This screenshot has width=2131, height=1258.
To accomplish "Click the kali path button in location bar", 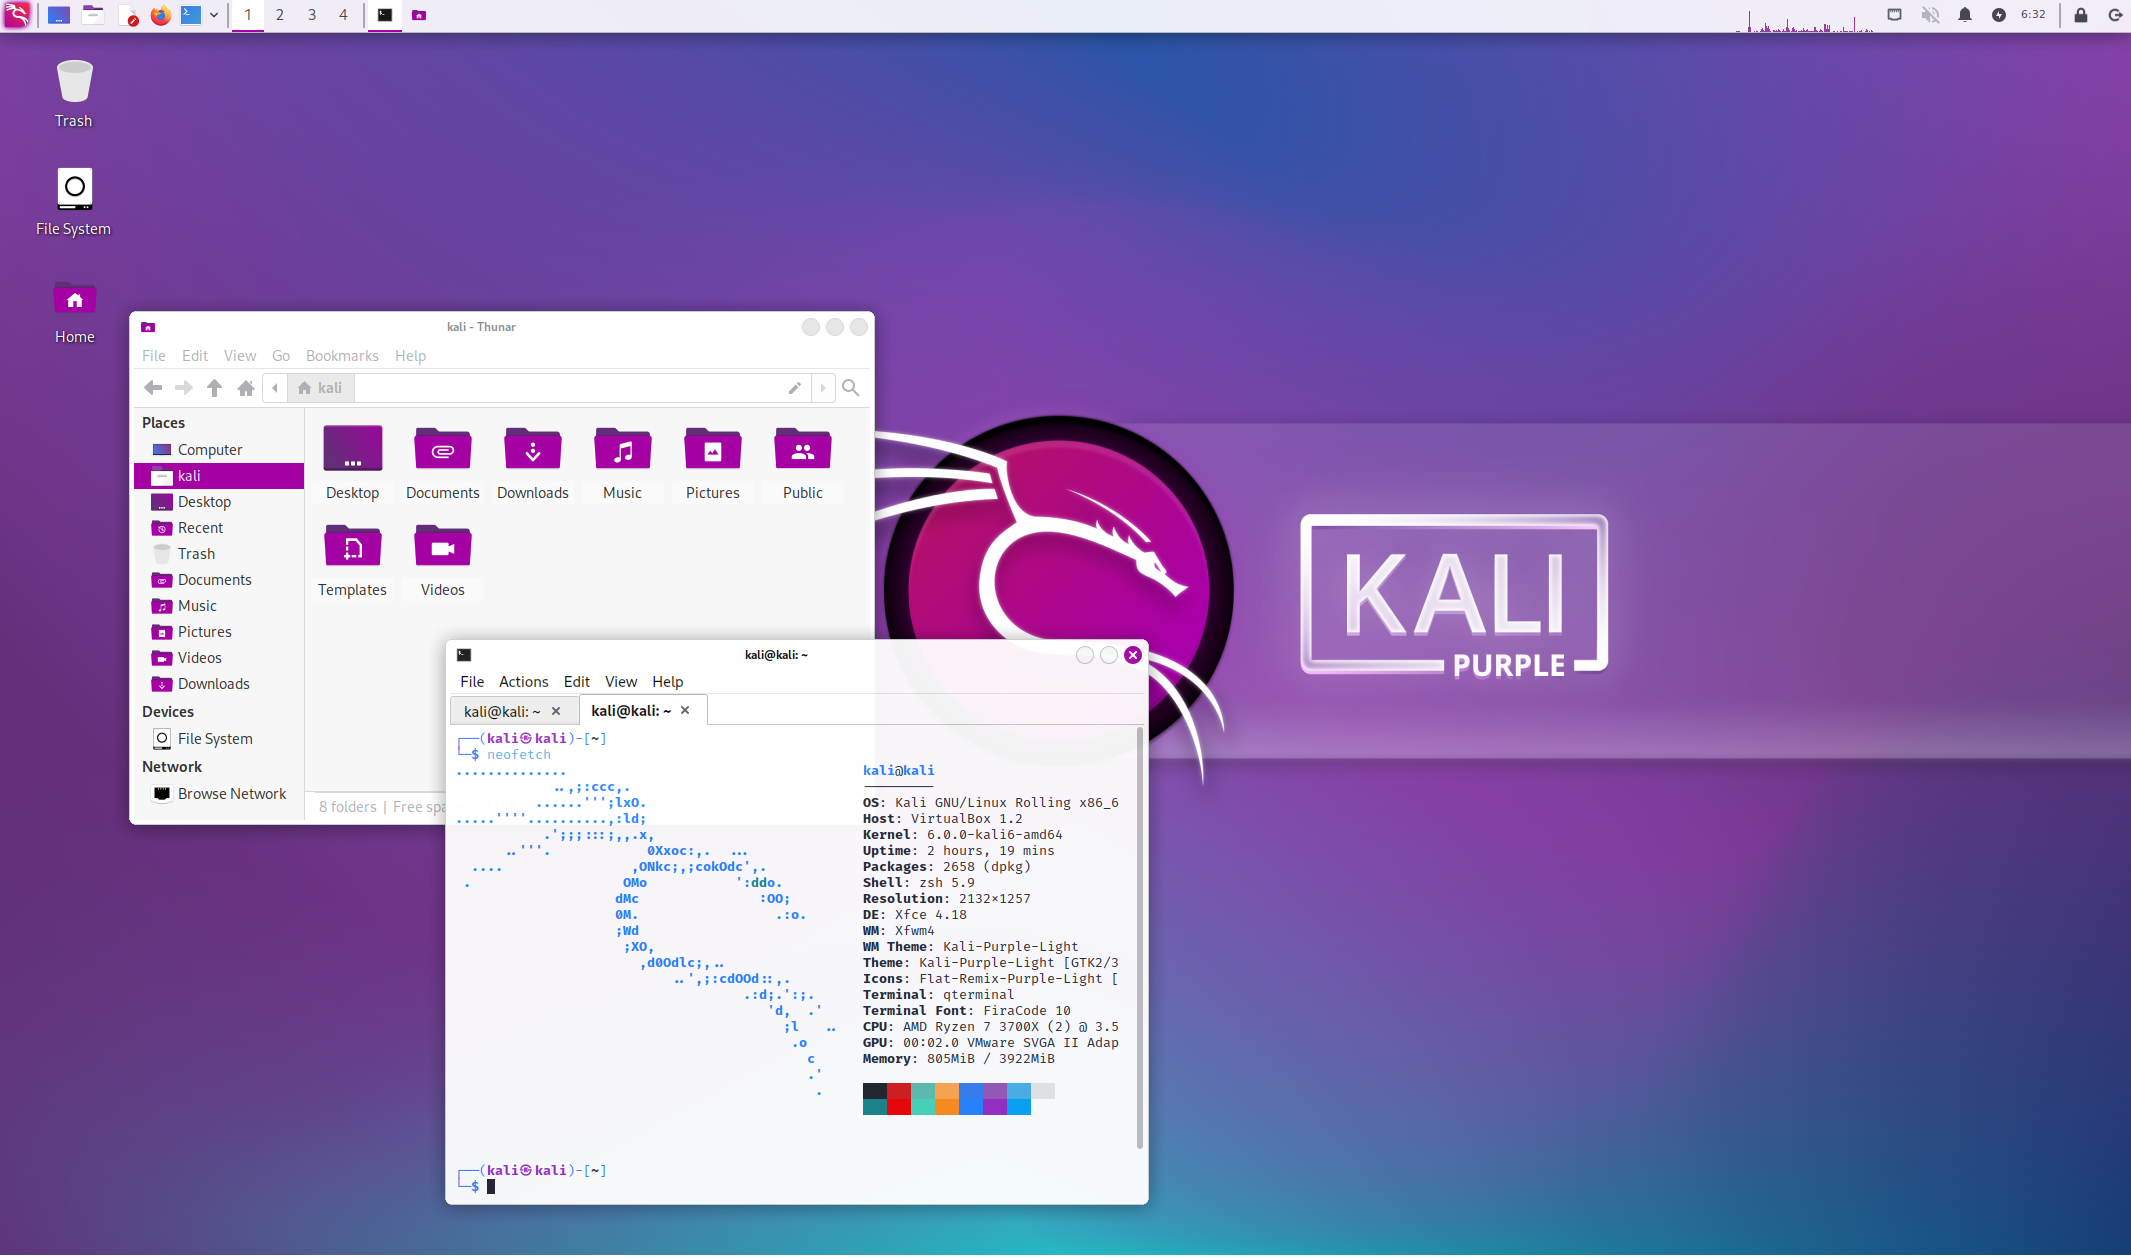I will coord(321,388).
